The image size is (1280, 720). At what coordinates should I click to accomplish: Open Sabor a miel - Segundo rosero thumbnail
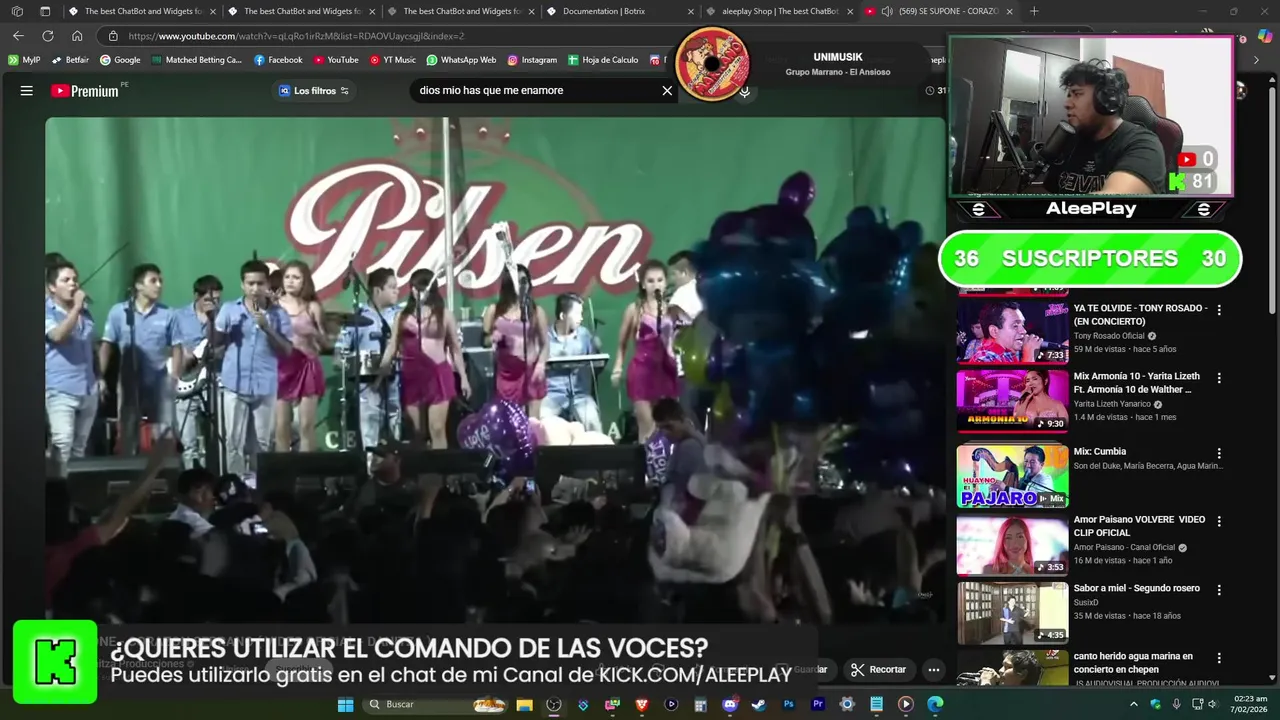[x=1012, y=613]
